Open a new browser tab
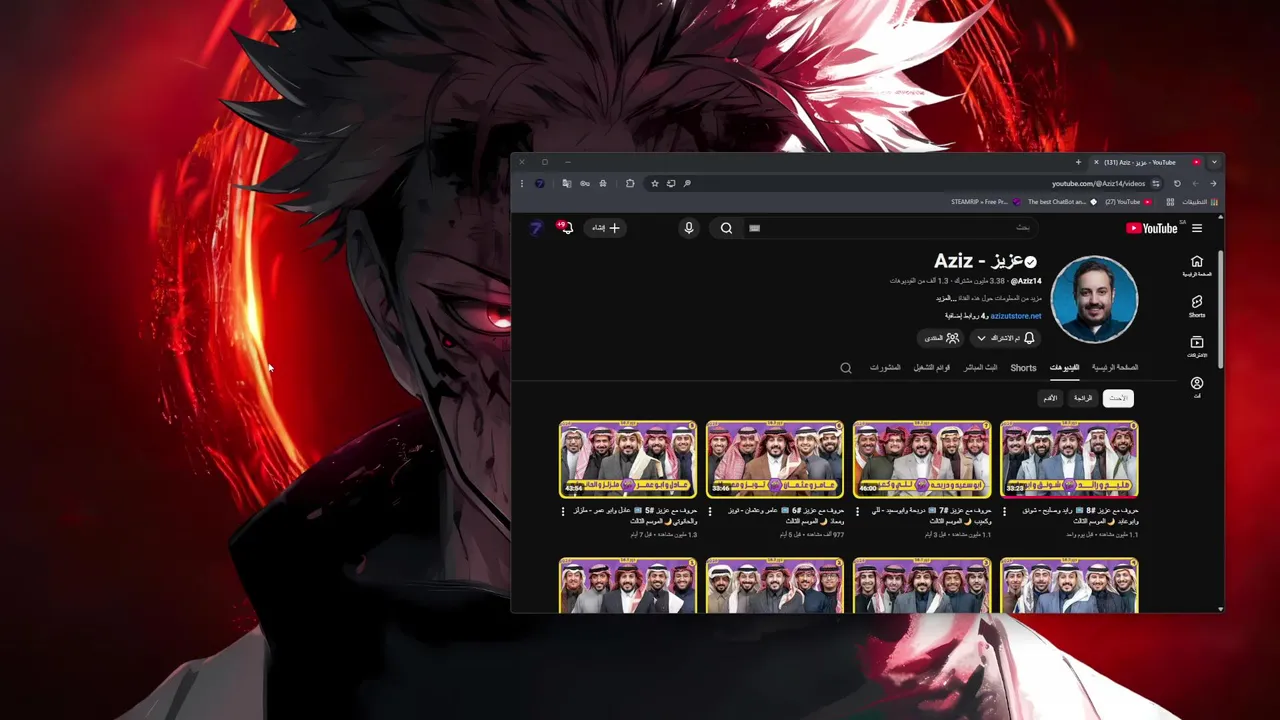The height and width of the screenshot is (720, 1280). (1078, 162)
